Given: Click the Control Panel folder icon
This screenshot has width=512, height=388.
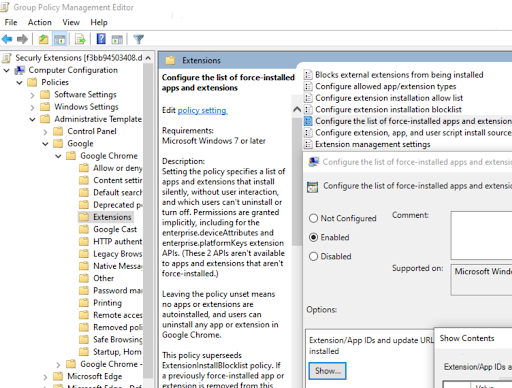Looking at the screenshot, I should [x=58, y=131].
